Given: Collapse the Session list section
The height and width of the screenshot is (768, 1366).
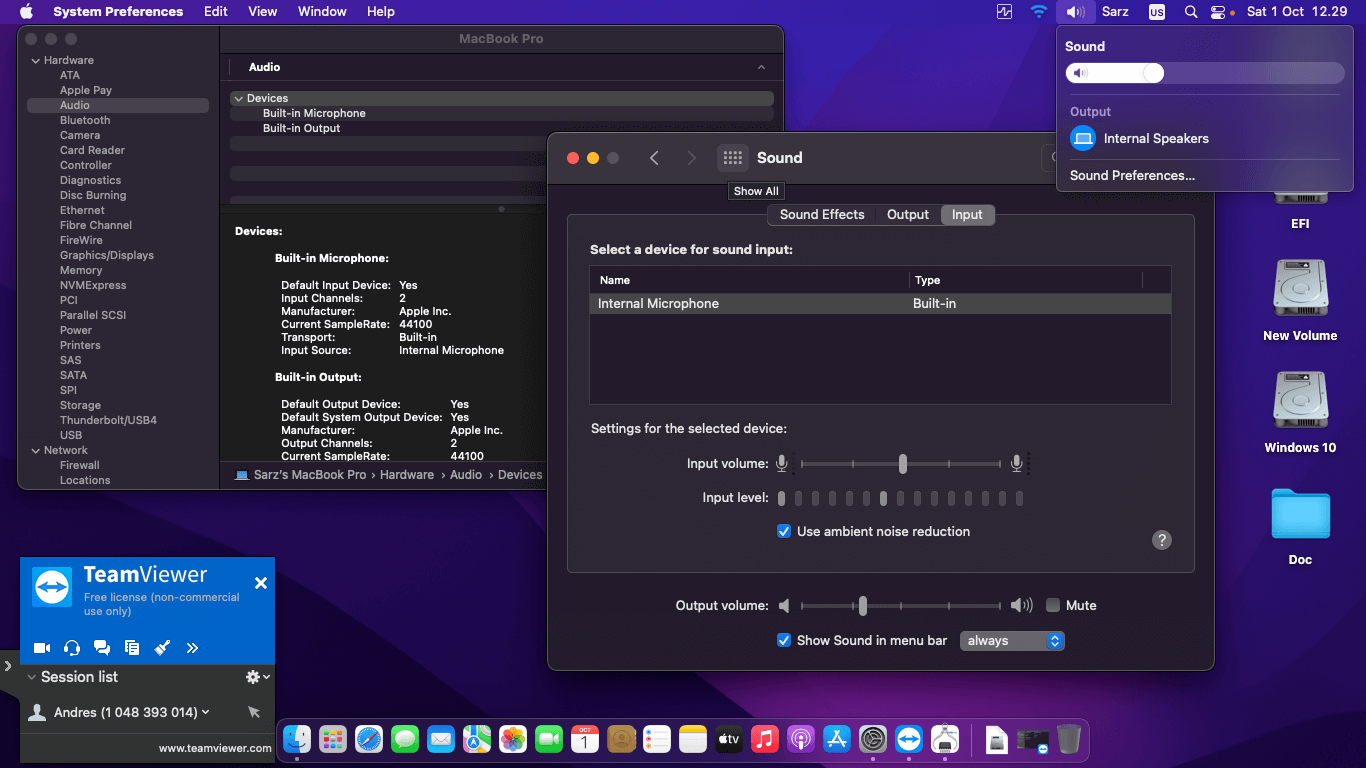Looking at the screenshot, I should [x=30, y=677].
